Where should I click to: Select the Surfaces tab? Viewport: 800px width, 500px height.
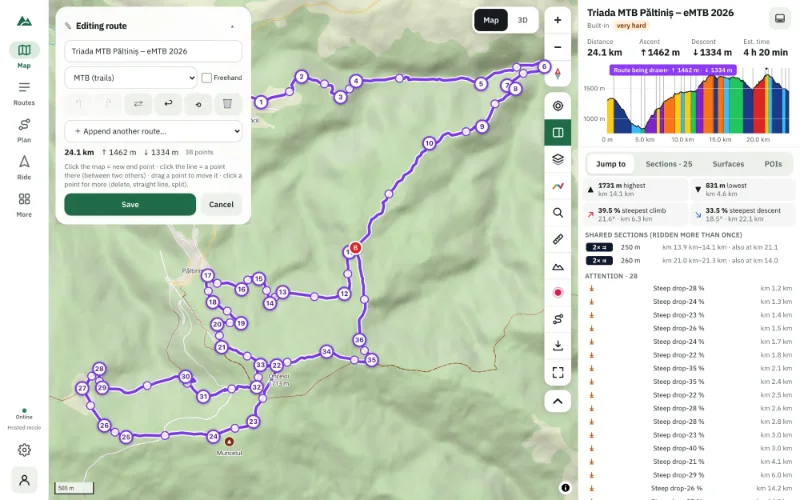(x=728, y=164)
